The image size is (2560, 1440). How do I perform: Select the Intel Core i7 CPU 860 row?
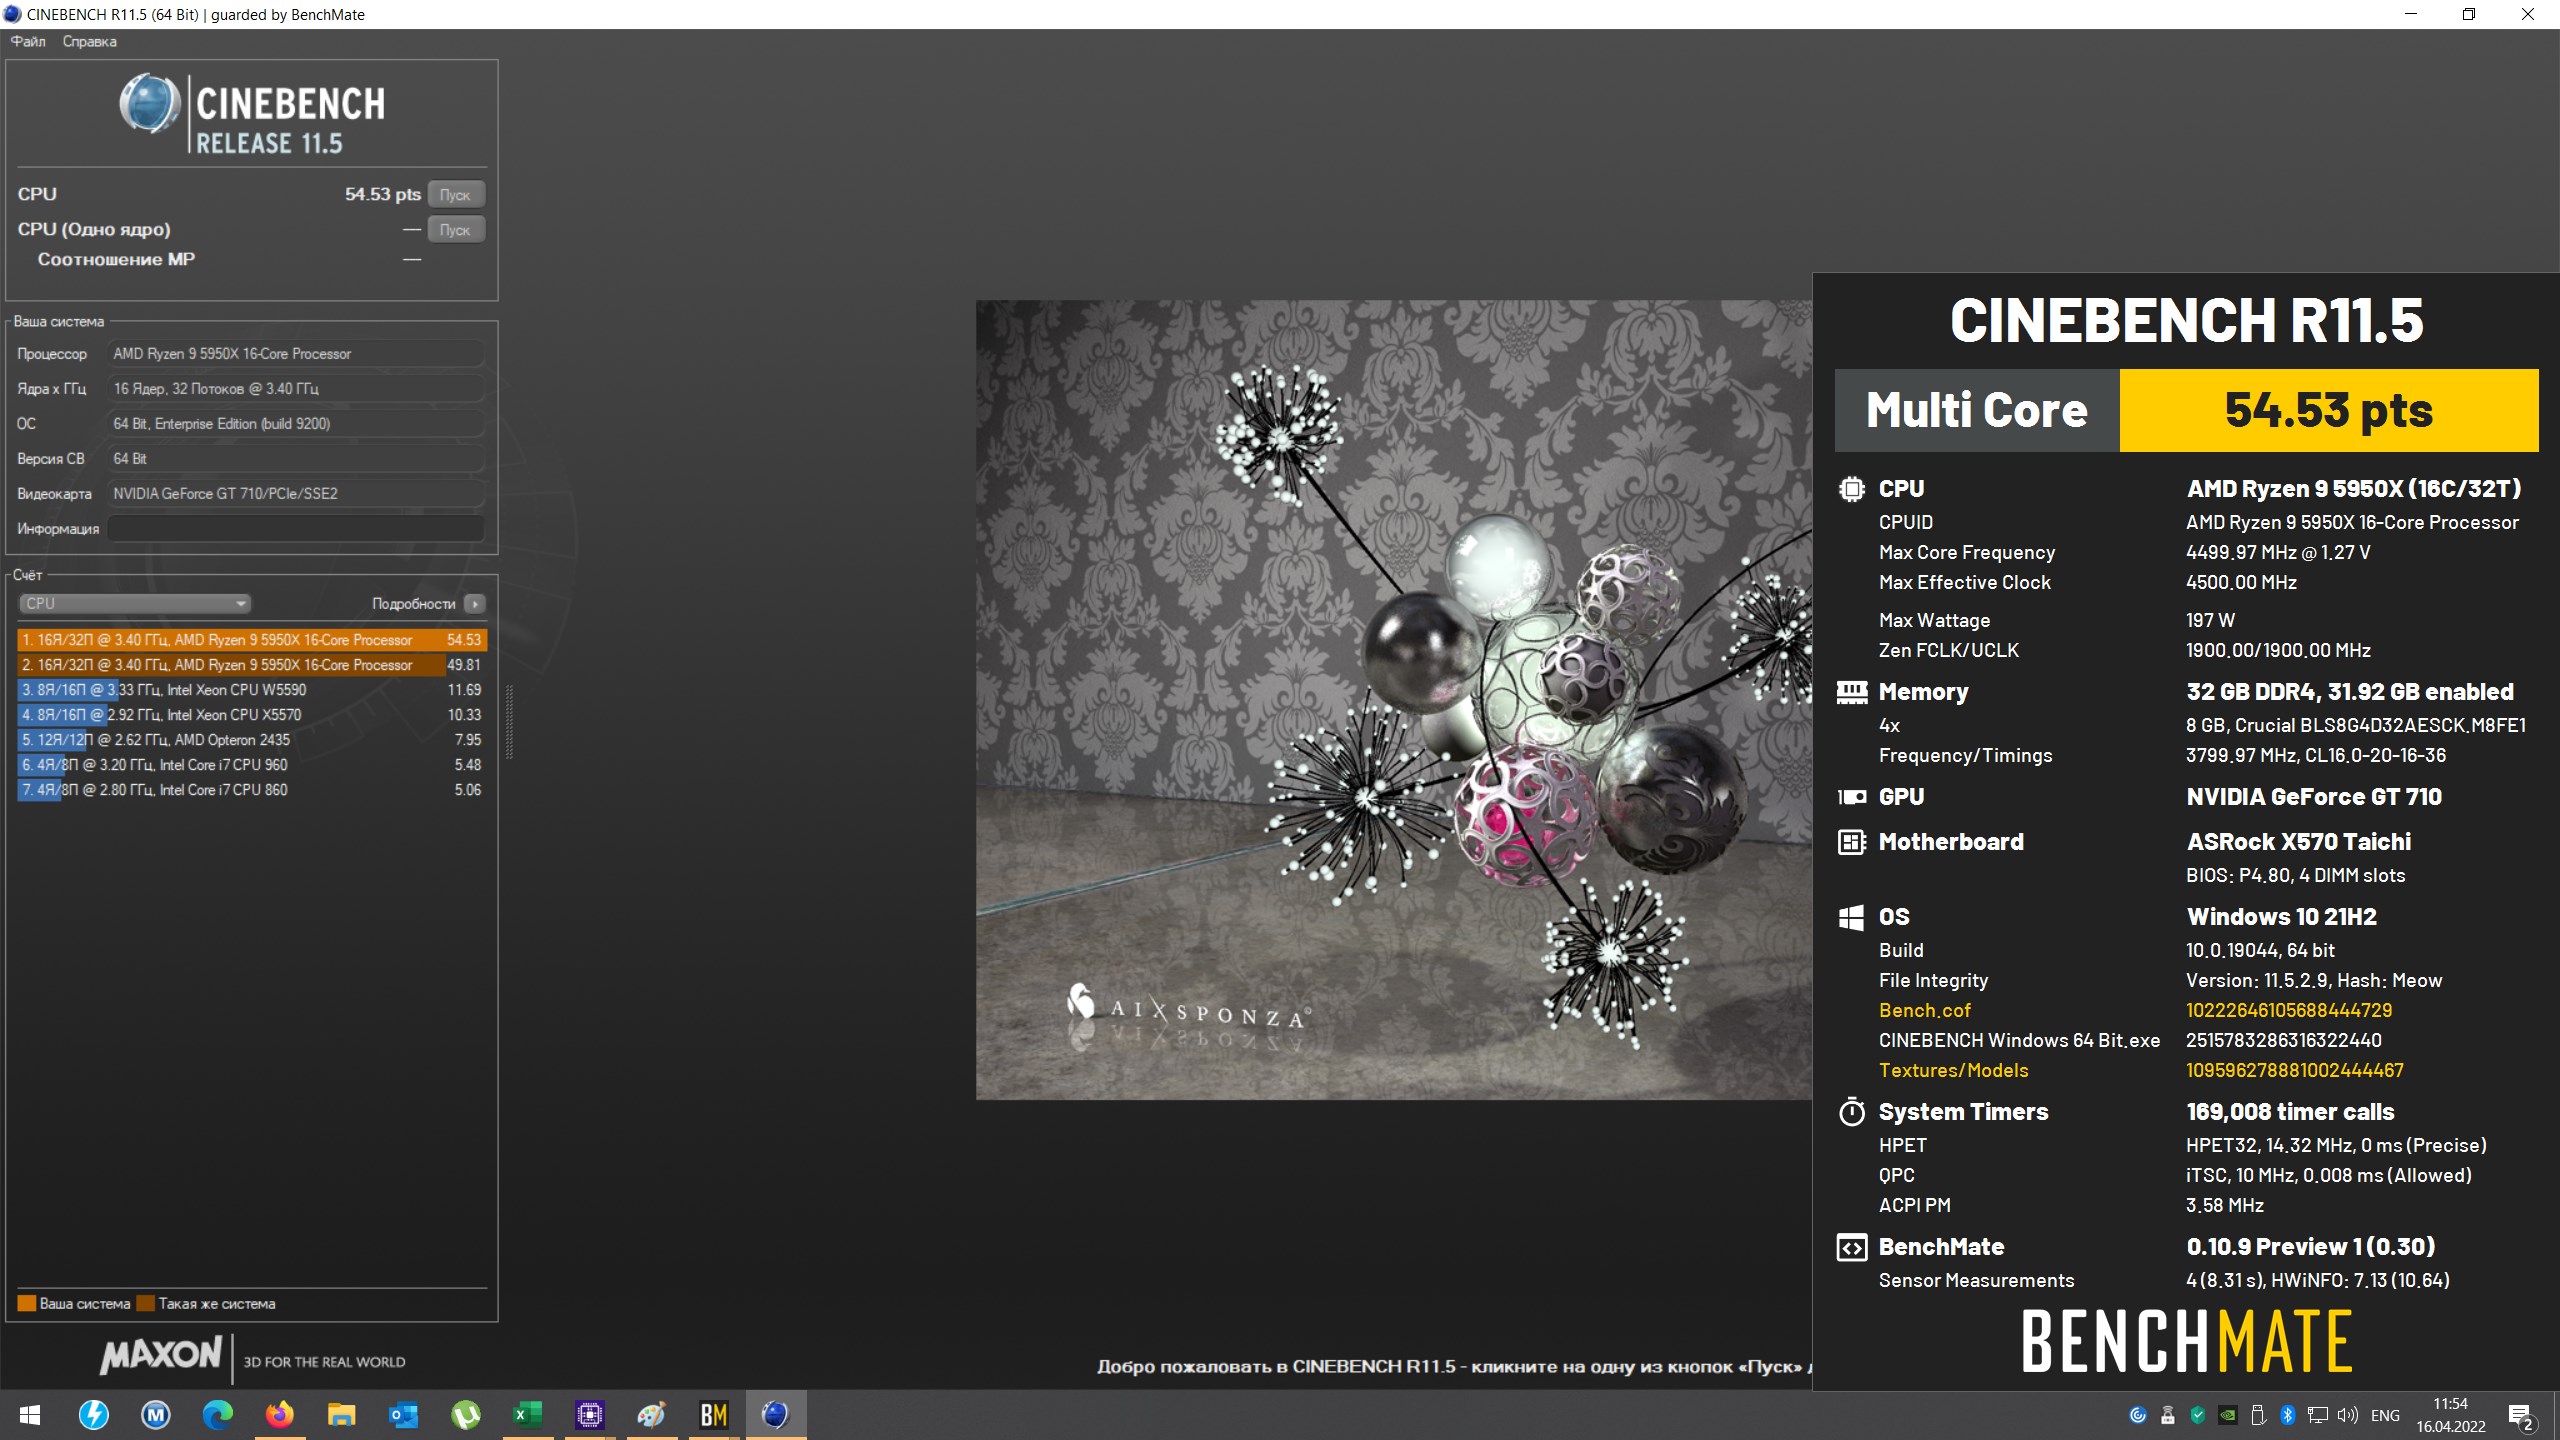252,790
